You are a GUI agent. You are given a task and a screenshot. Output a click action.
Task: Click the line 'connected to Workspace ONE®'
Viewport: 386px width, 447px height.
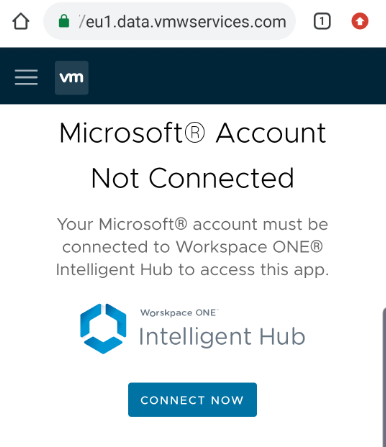(x=192, y=247)
